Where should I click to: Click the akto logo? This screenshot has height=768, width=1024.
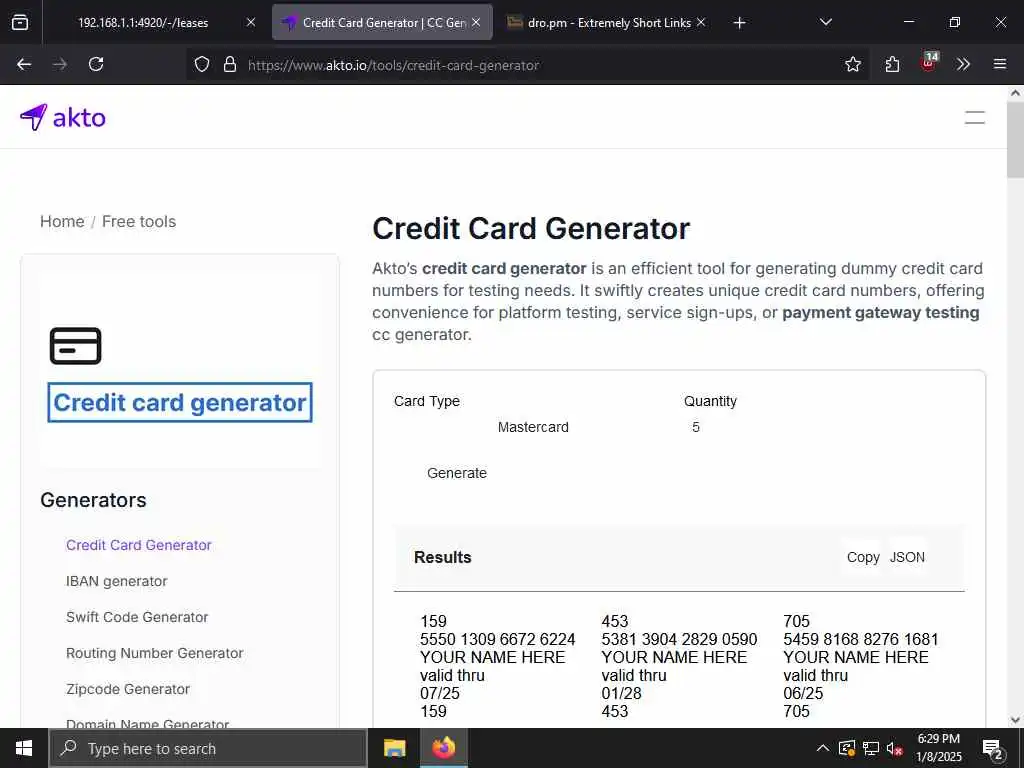click(63, 118)
